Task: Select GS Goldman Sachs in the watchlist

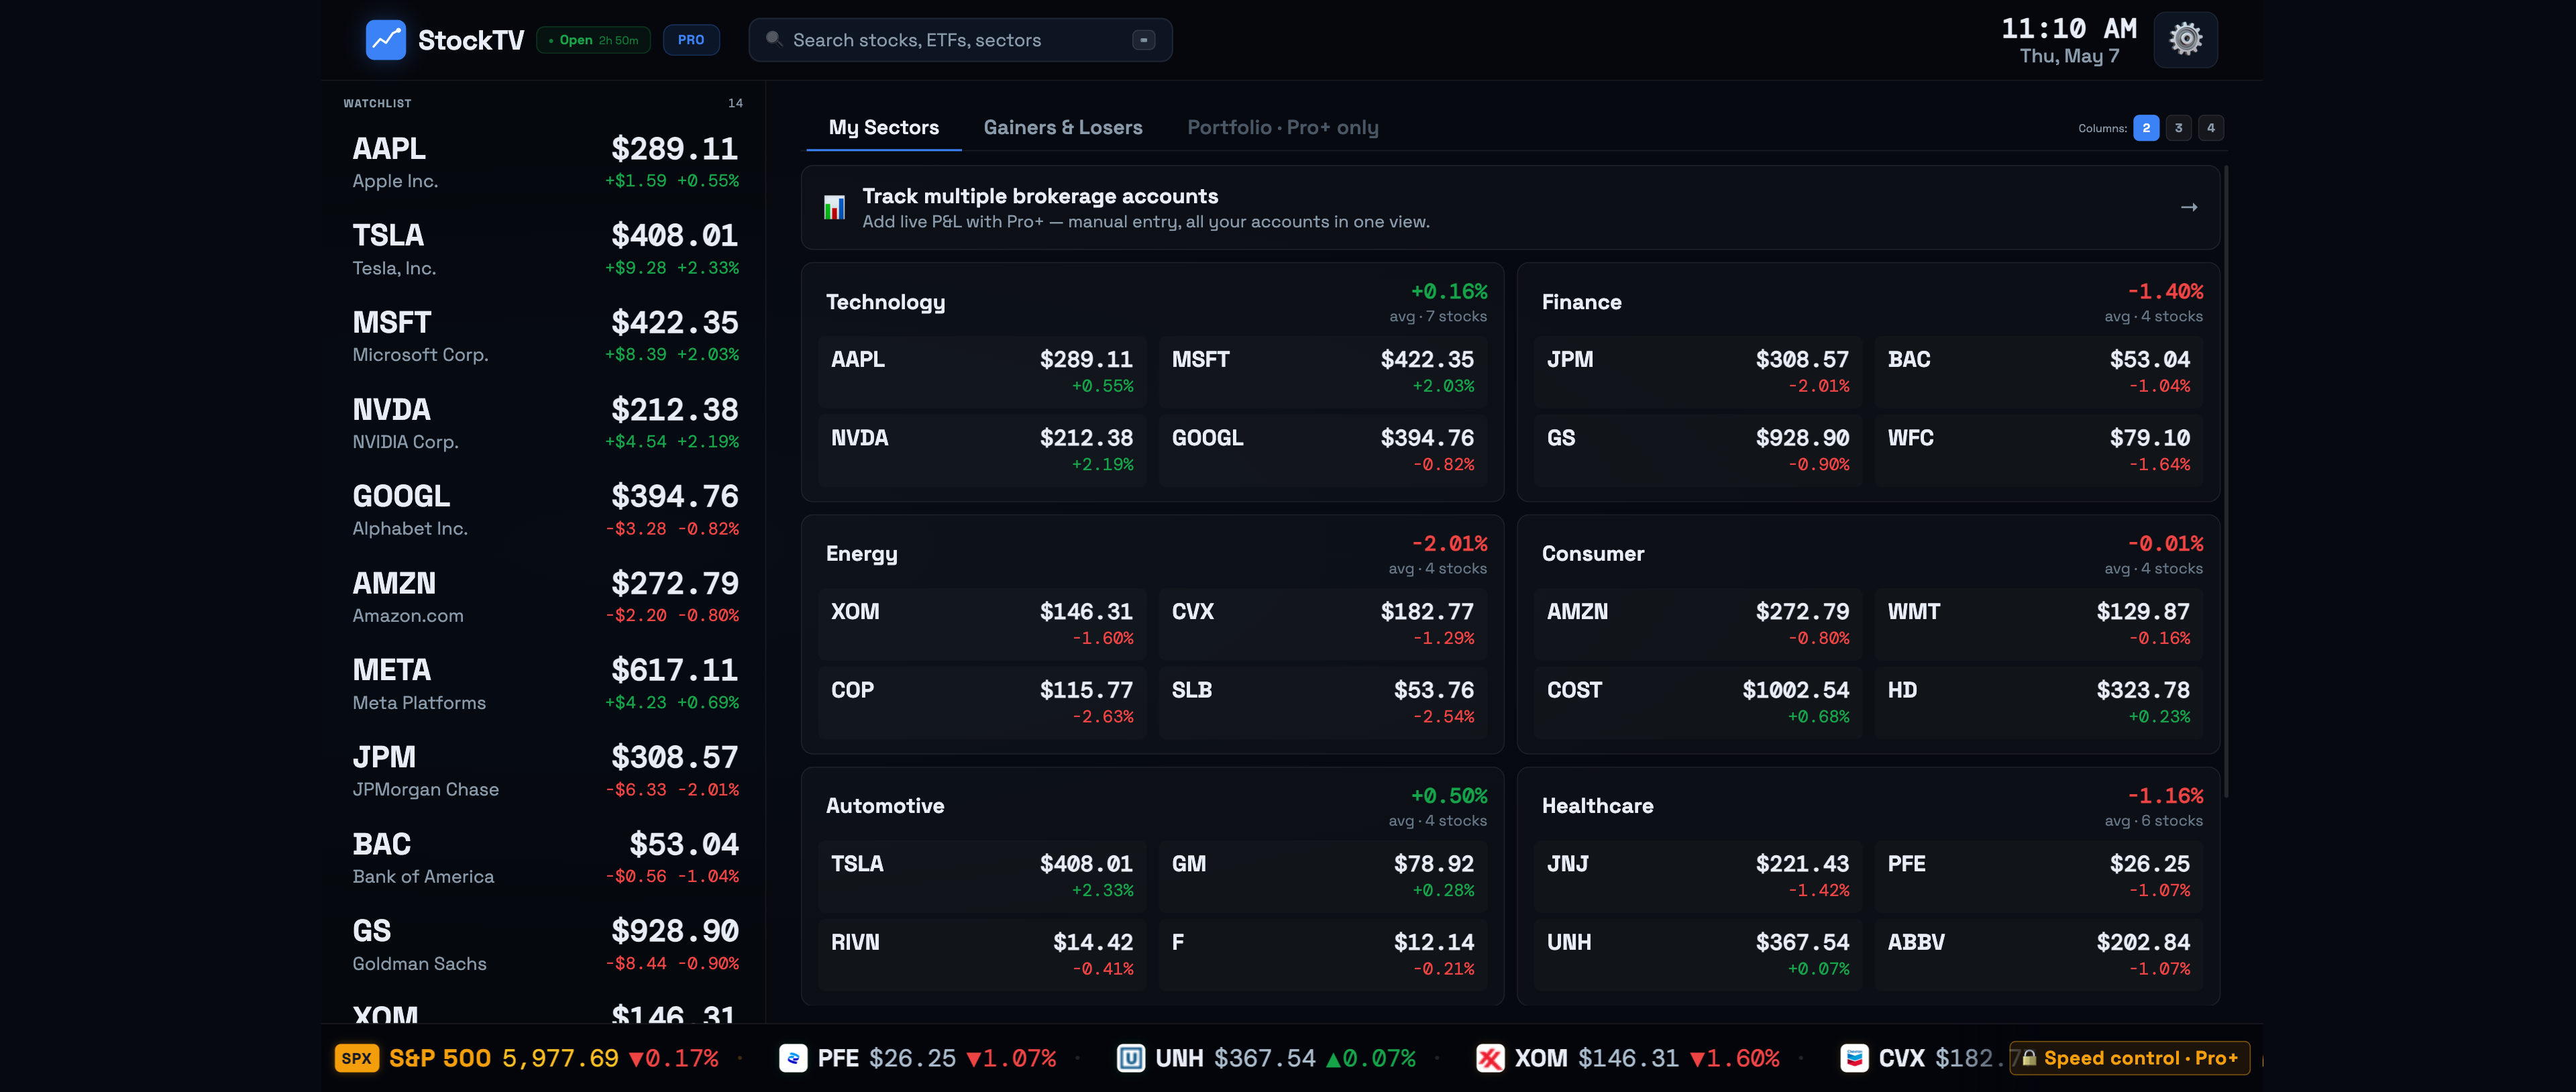Action: pos(545,945)
